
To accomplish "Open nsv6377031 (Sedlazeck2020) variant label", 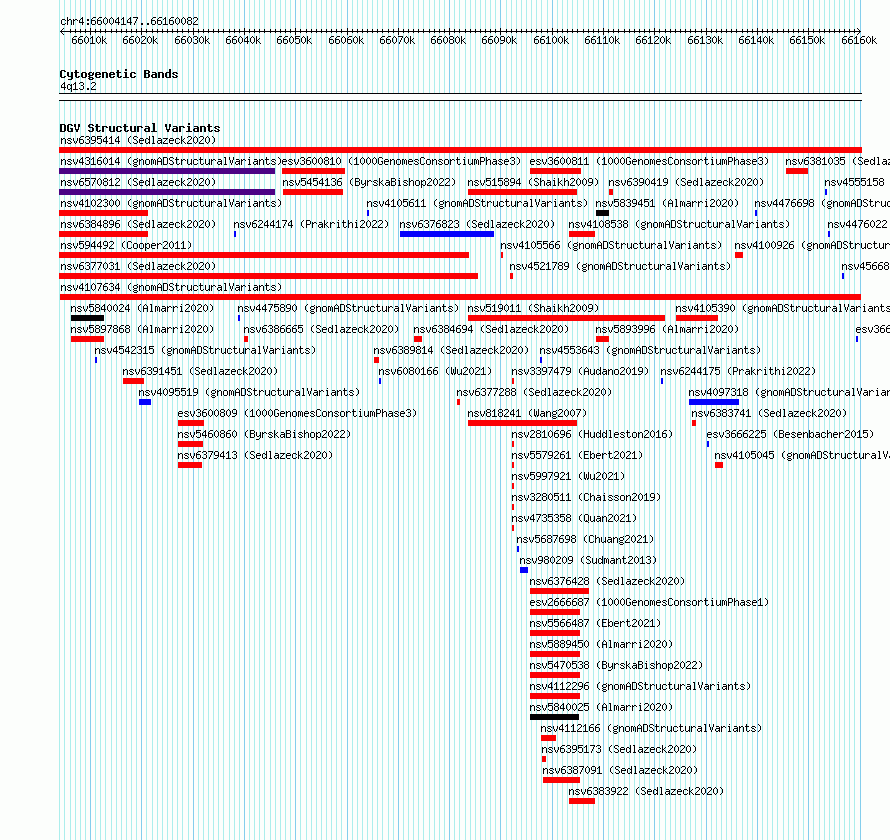I will (138, 266).
